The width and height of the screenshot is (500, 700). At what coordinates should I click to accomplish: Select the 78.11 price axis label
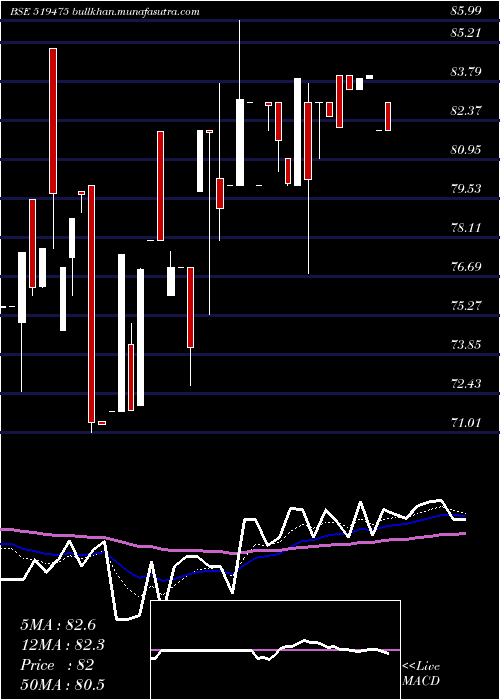pyautogui.click(x=466, y=228)
